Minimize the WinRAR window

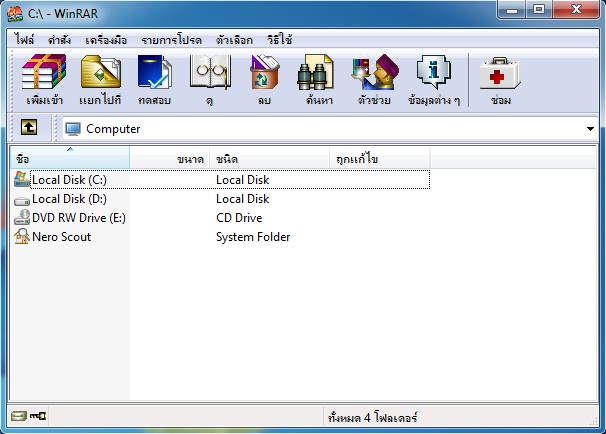[x=512, y=10]
